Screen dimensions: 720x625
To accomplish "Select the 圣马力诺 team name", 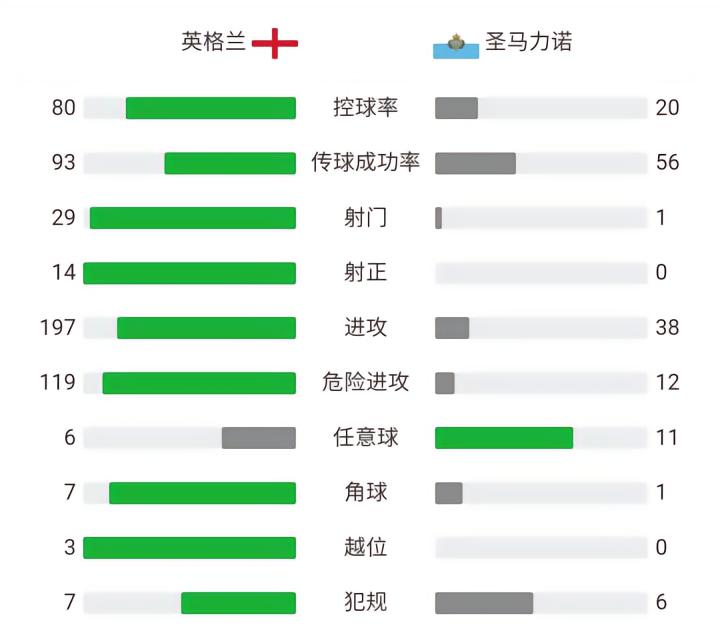I will coord(529,43).
